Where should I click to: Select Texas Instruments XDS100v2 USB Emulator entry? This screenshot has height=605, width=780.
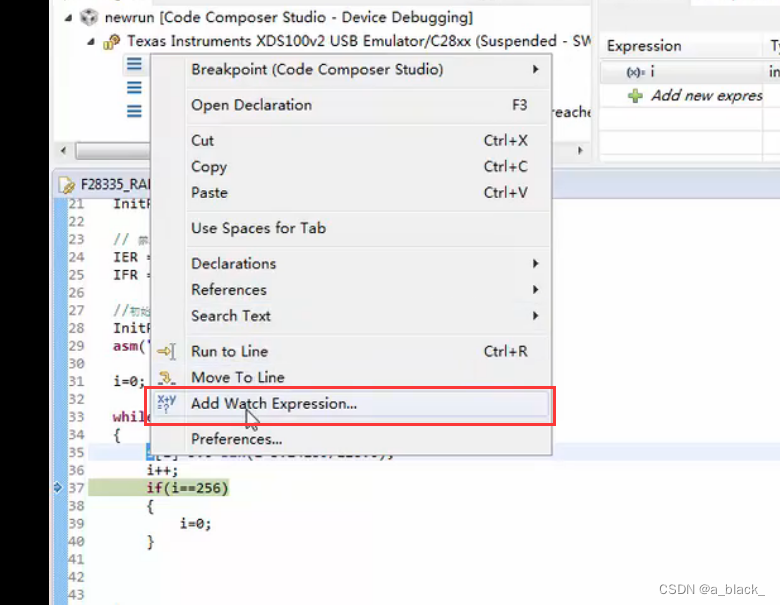pos(358,41)
